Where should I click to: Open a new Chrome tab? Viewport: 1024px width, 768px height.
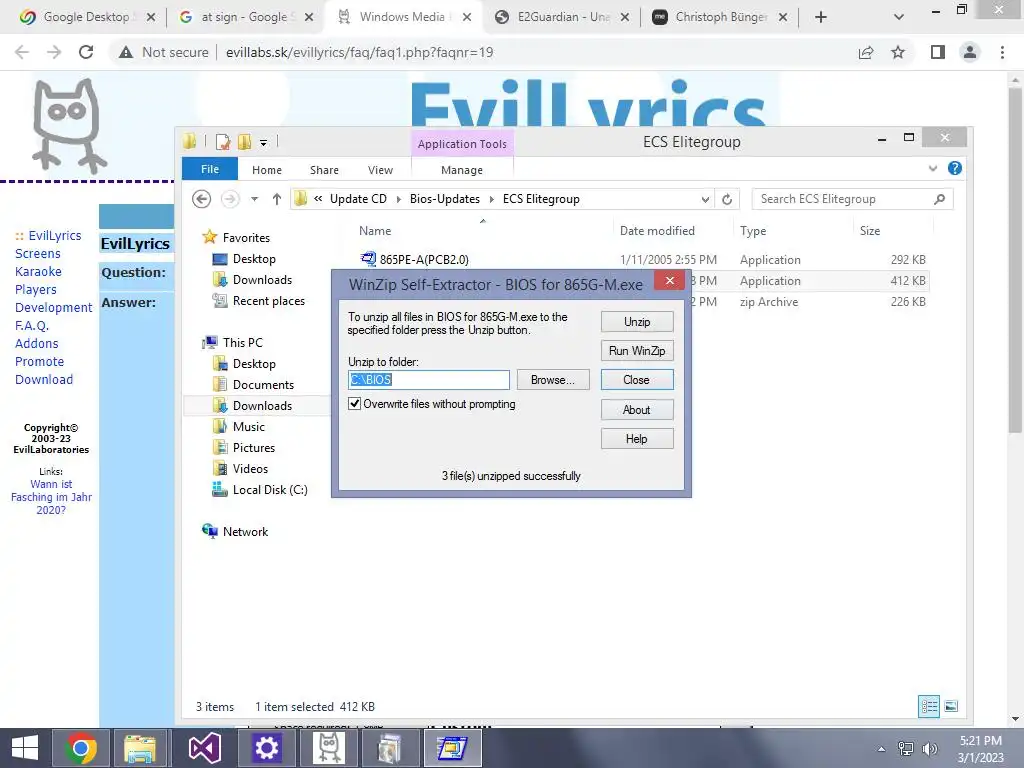click(821, 17)
